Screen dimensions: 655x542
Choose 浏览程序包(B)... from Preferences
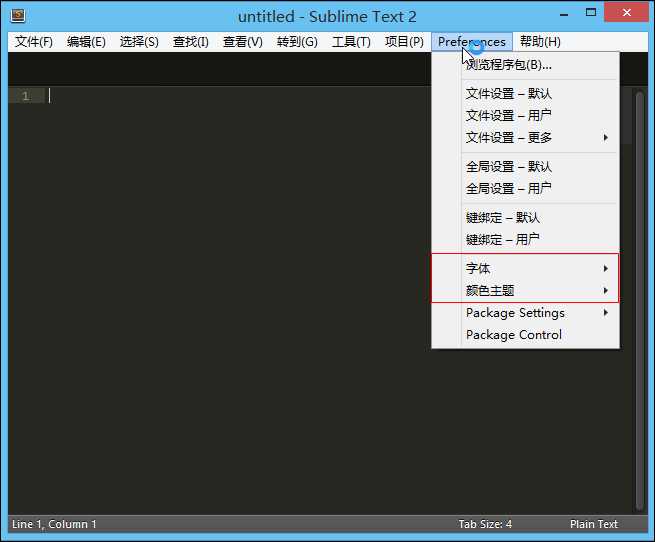[526, 65]
